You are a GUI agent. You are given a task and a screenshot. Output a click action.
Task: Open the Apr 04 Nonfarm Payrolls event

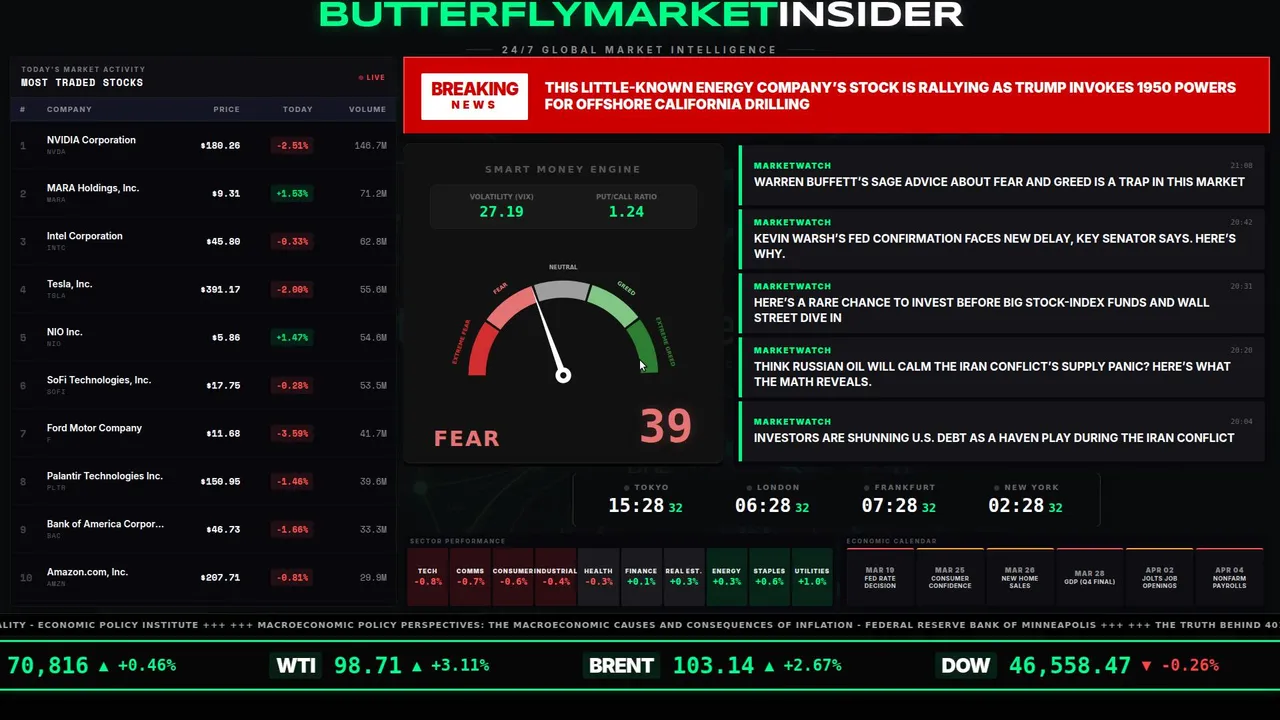pyautogui.click(x=1230, y=577)
